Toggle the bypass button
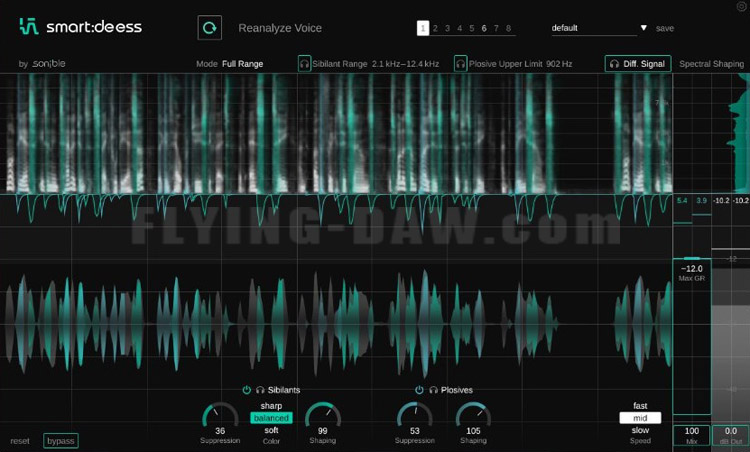The height and width of the screenshot is (452, 750). (61, 441)
